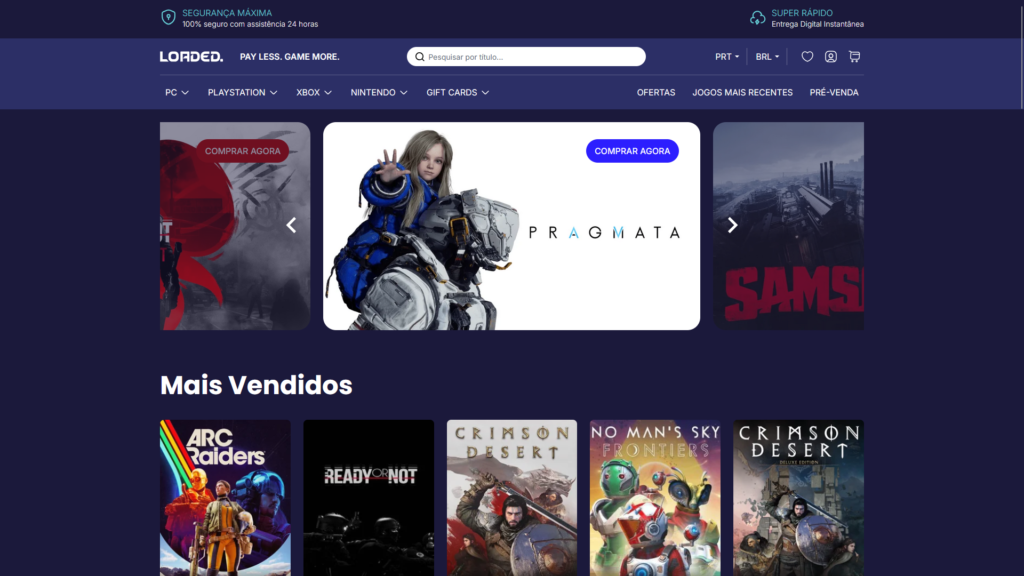Viewport: 1024px width, 576px height.
Task: Click Comprar Agora on Pragmata banner
Action: pyautogui.click(x=632, y=151)
